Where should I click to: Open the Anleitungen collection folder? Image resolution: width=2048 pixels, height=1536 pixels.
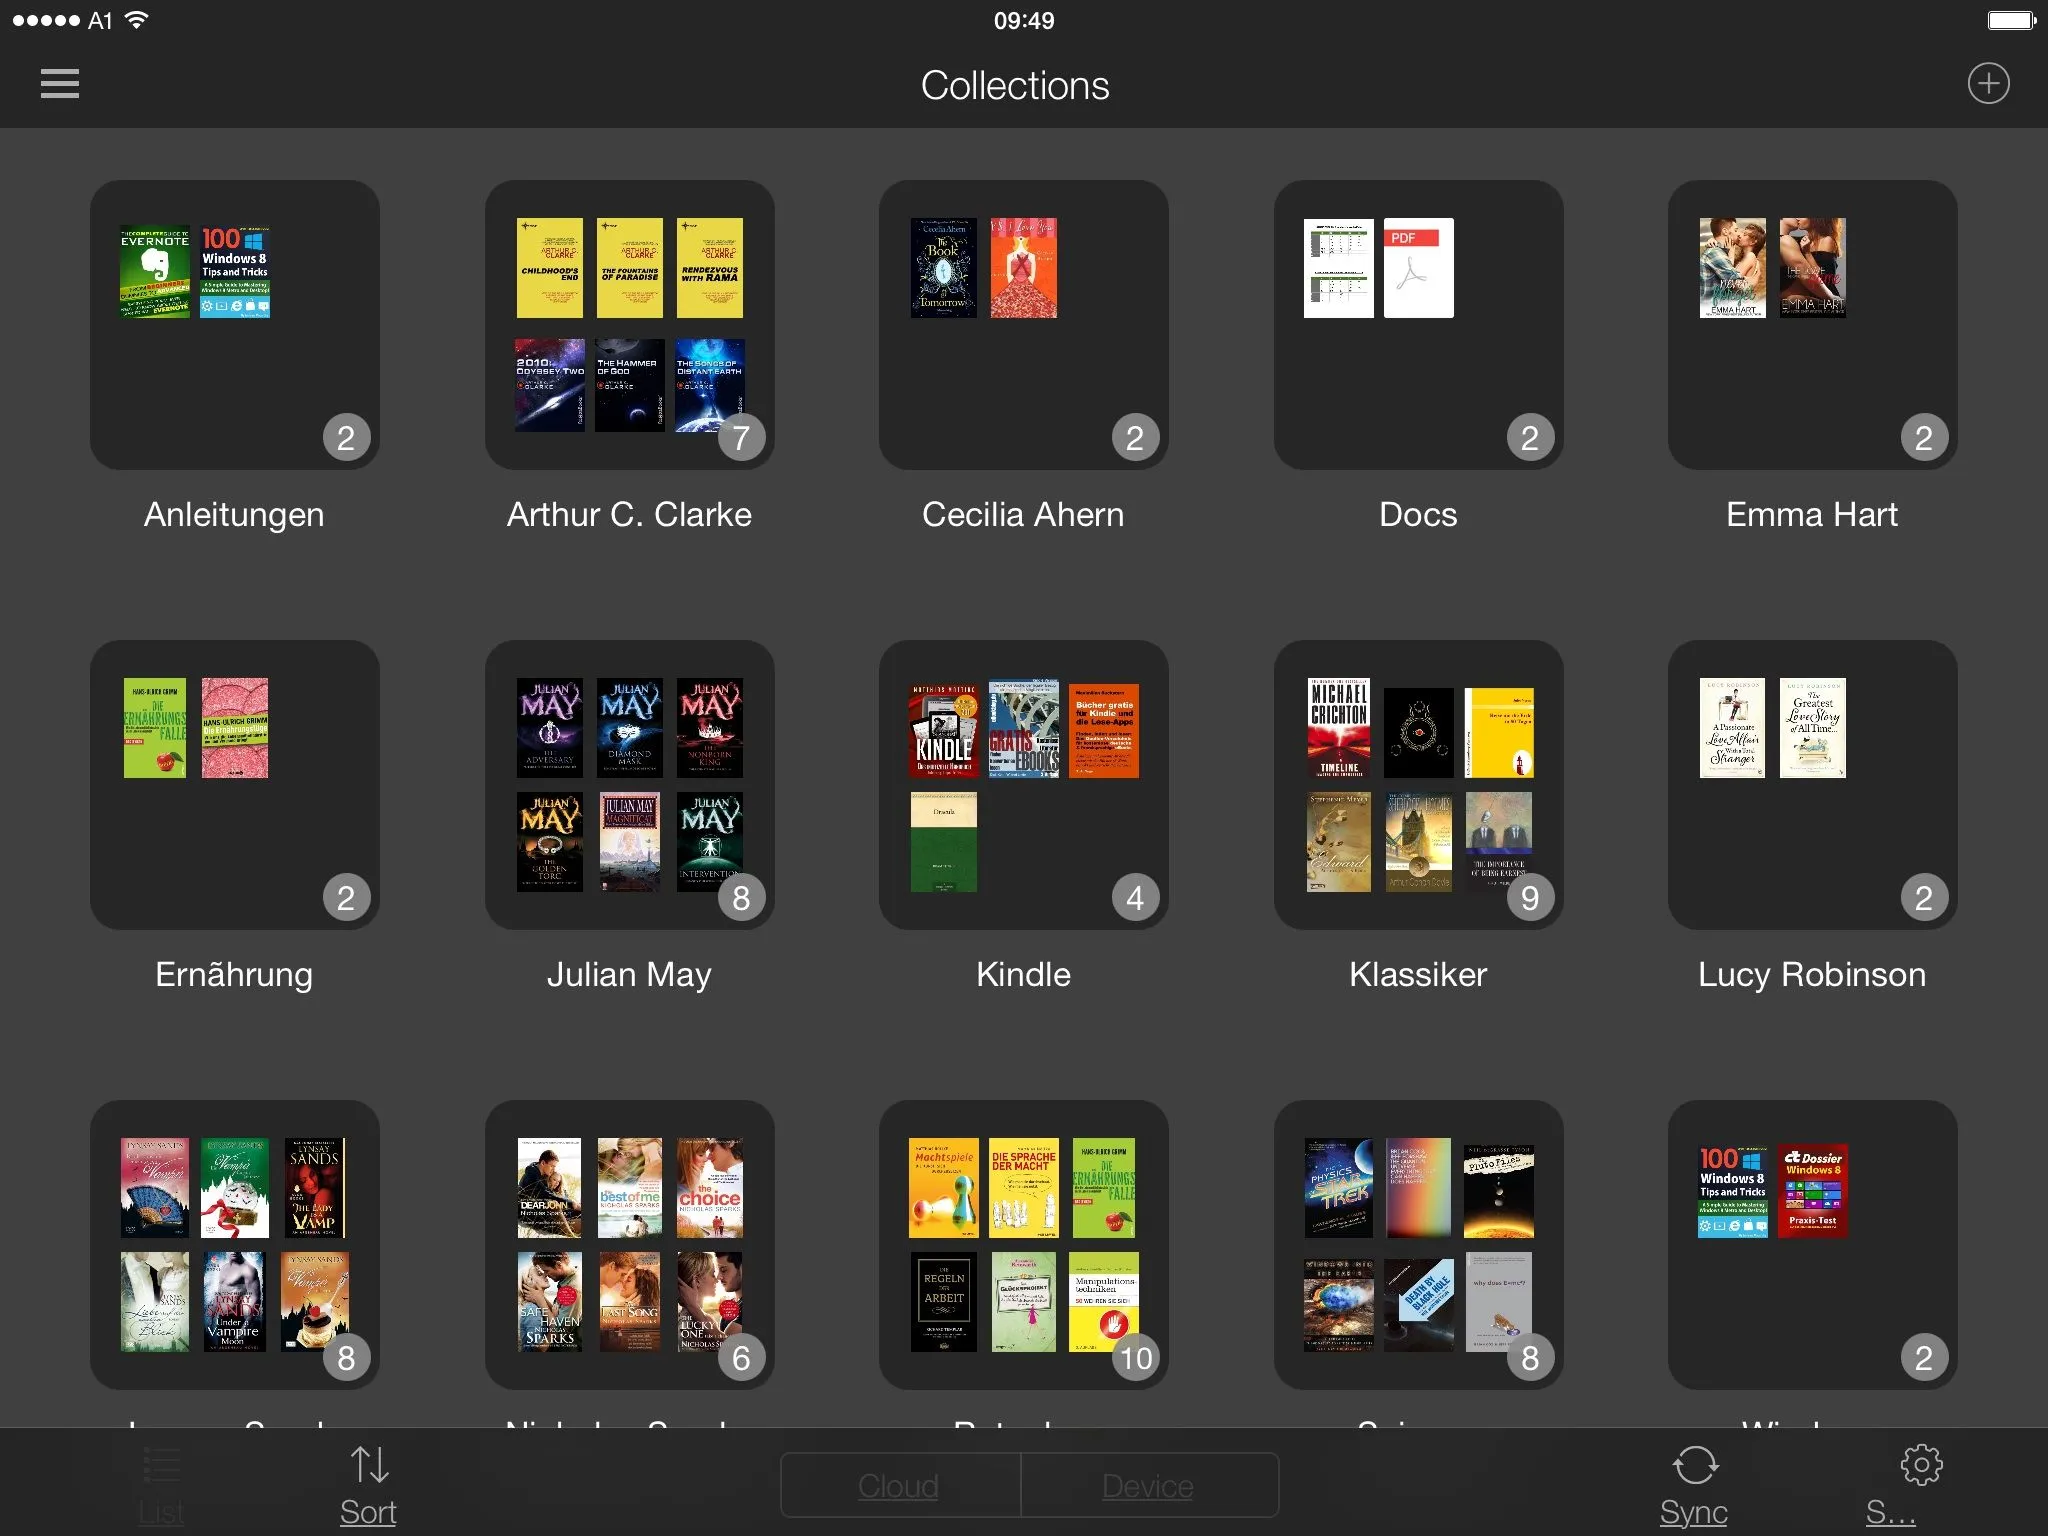coord(235,326)
